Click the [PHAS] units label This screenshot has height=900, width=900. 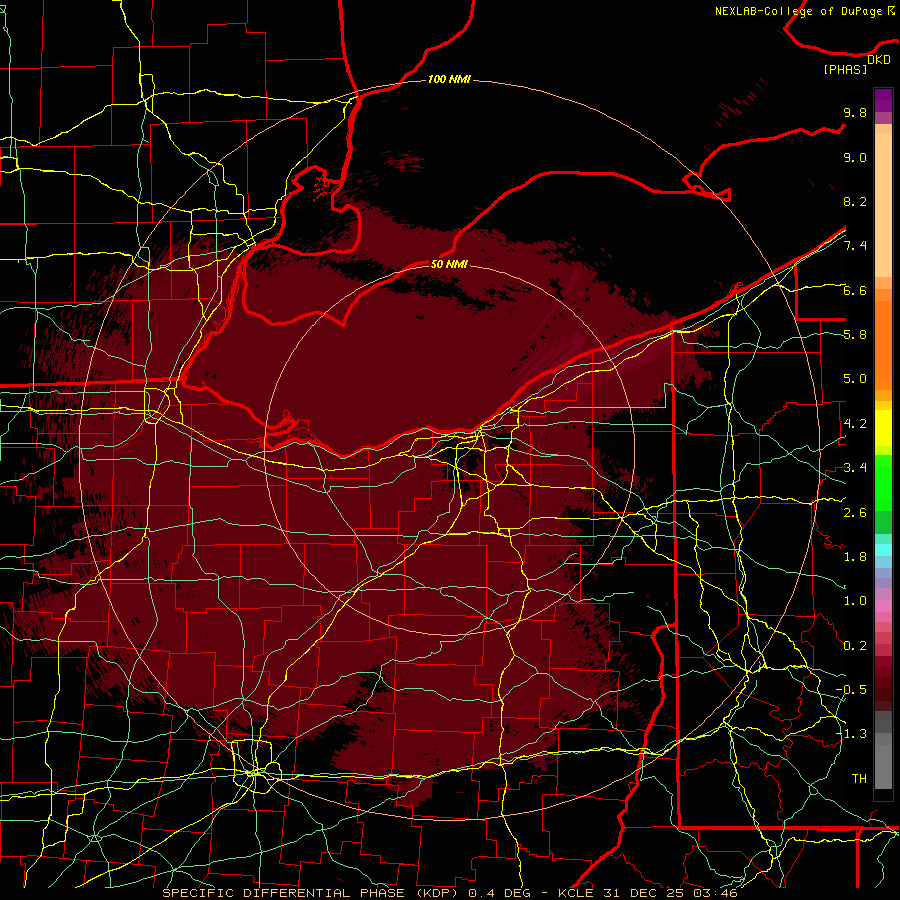845,70
